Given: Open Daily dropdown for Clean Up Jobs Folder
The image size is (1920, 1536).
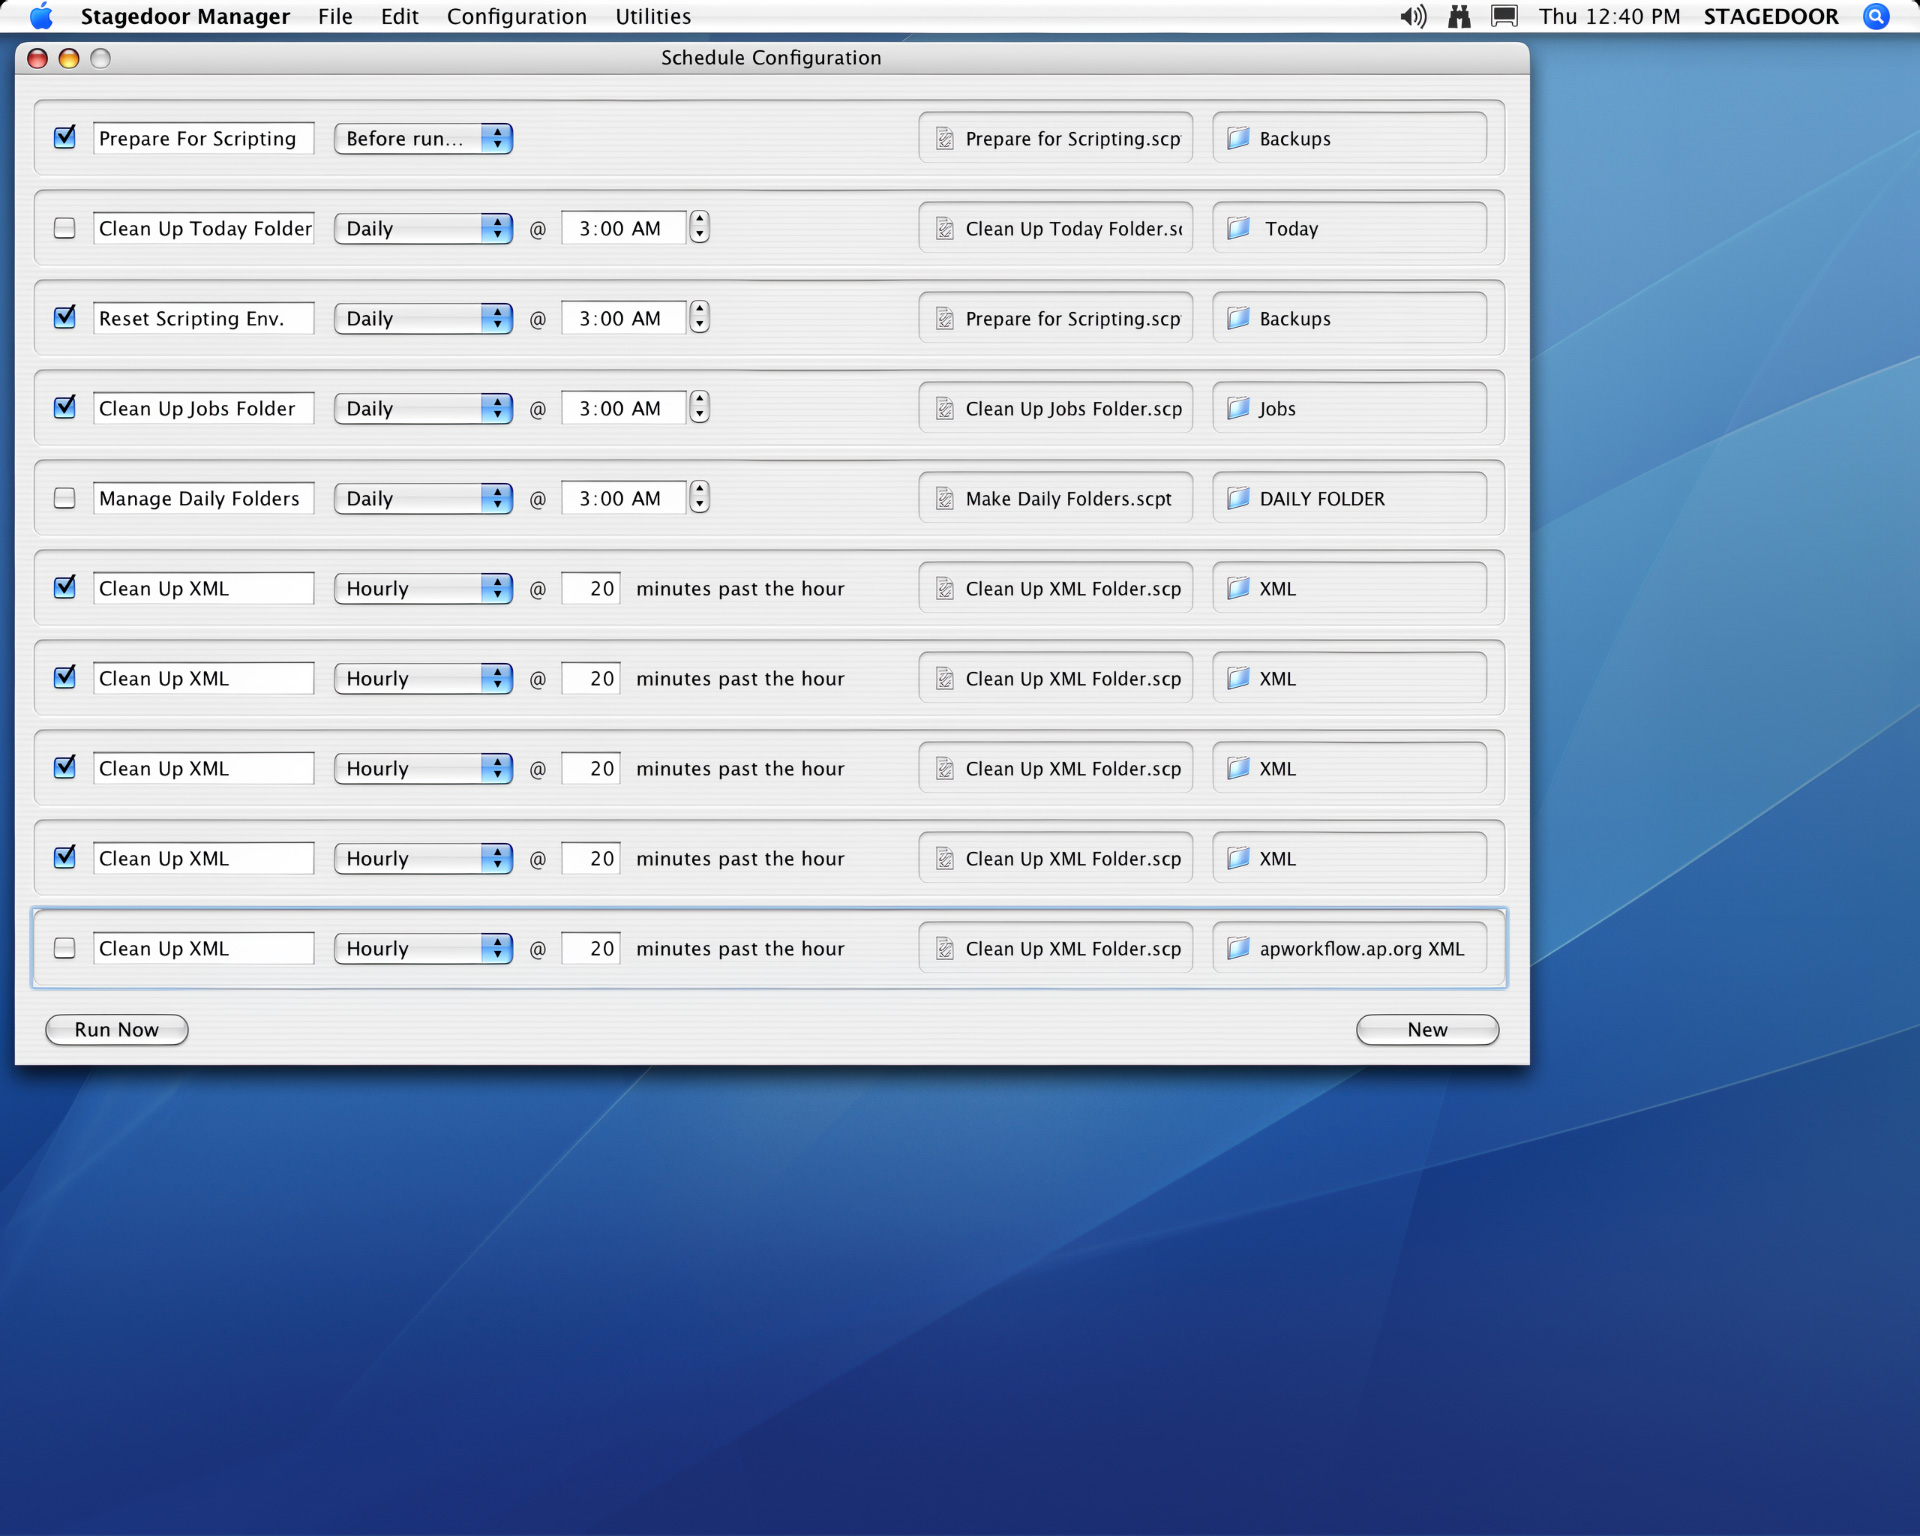Looking at the screenshot, I should [x=423, y=408].
